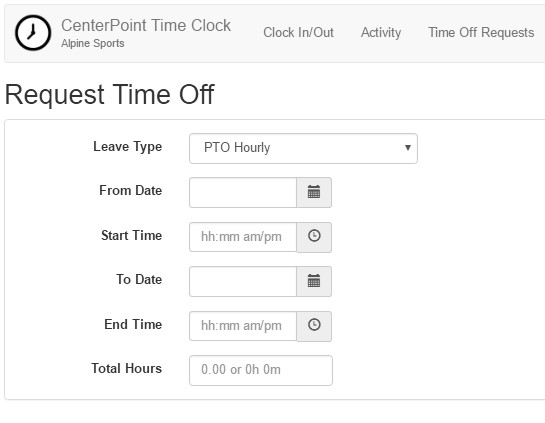This screenshot has height=423, width=545.
Task: Focus the To Date input field
Action: pyautogui.click(x=243, y=281)
